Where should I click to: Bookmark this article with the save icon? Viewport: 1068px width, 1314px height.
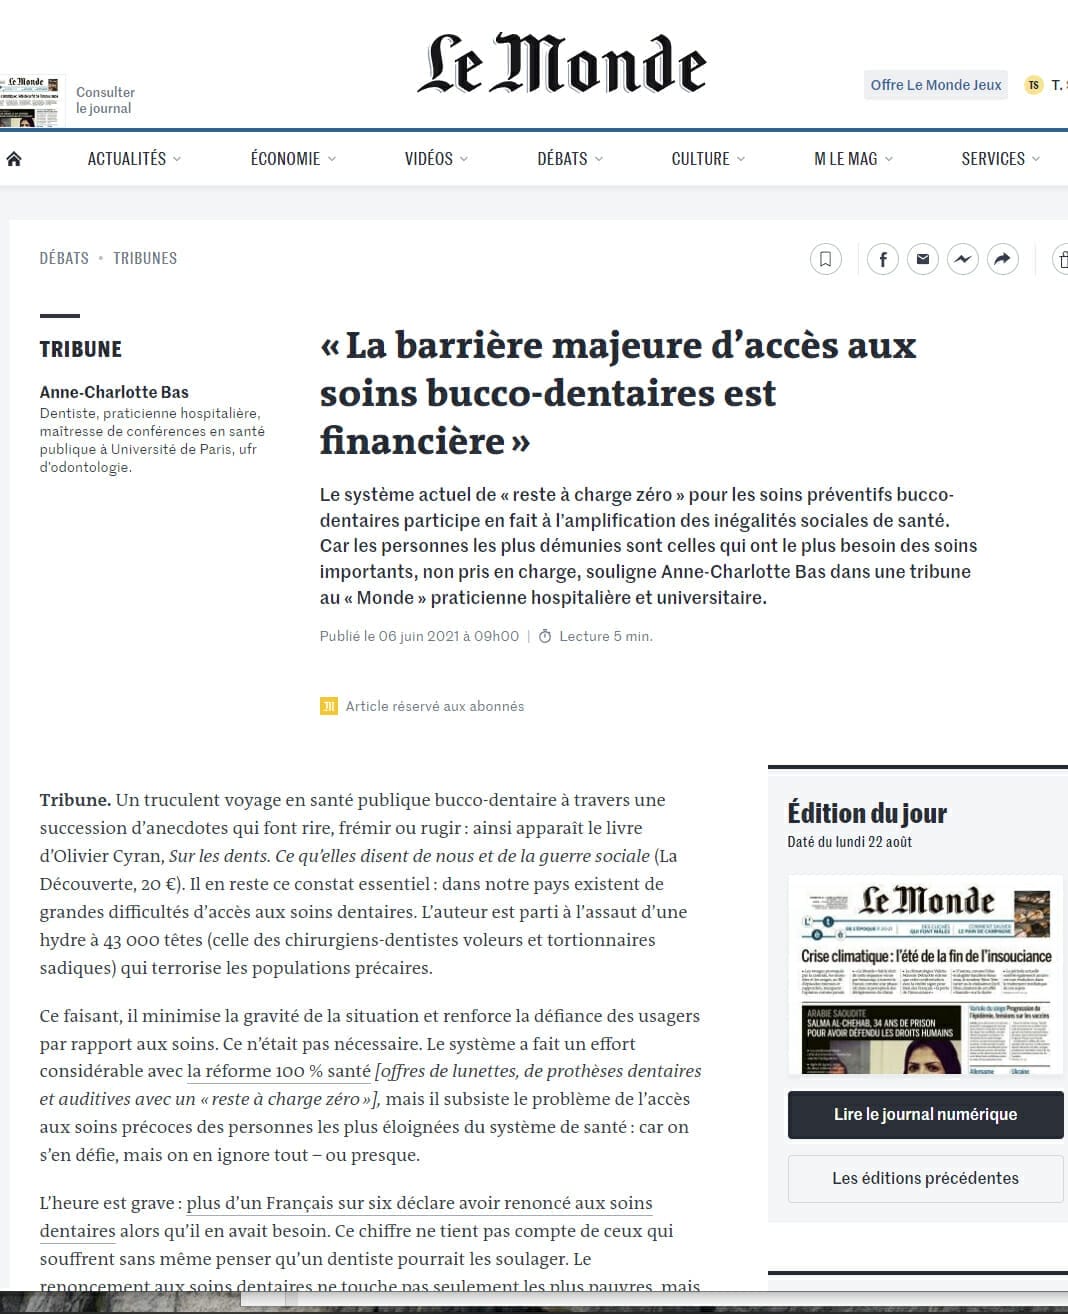[825, 260]
